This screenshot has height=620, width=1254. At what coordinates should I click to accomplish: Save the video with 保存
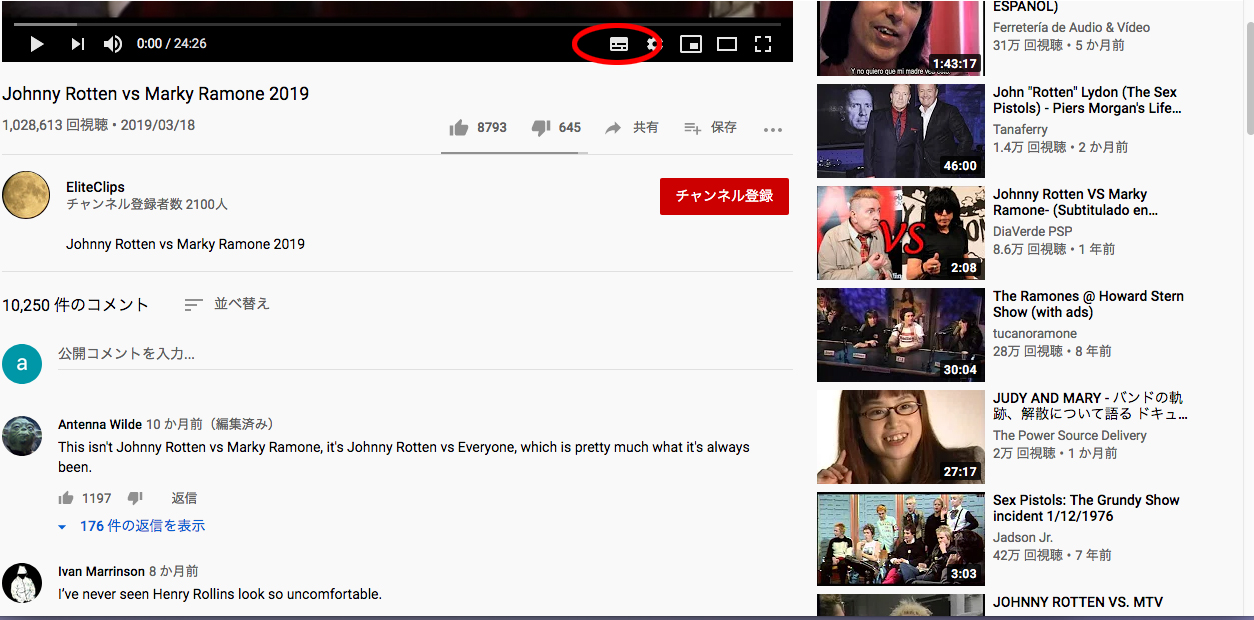710,128
